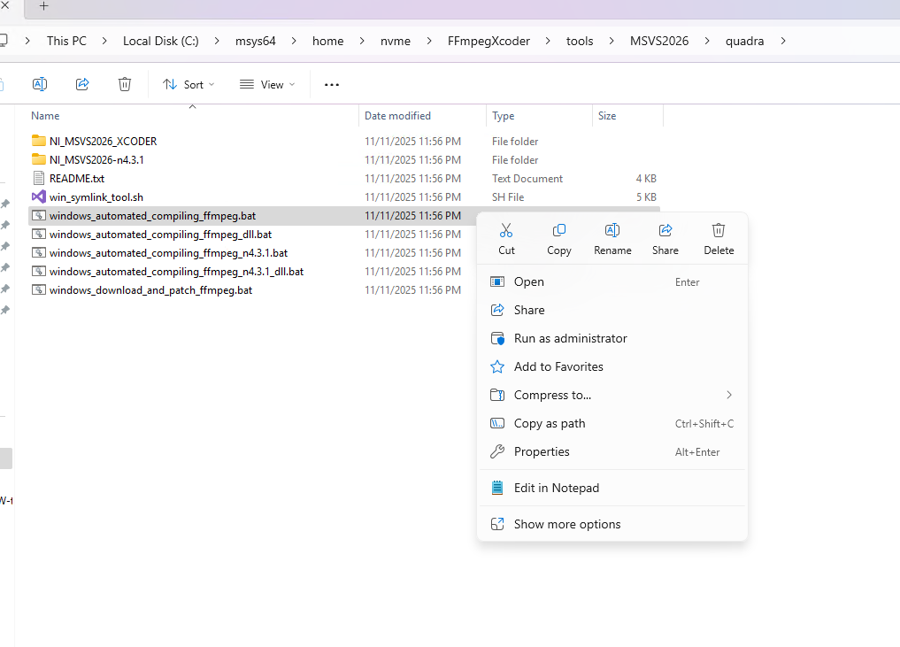Choose Run as administrator
This screenshot has height=647, width=900.
(612, 338)
